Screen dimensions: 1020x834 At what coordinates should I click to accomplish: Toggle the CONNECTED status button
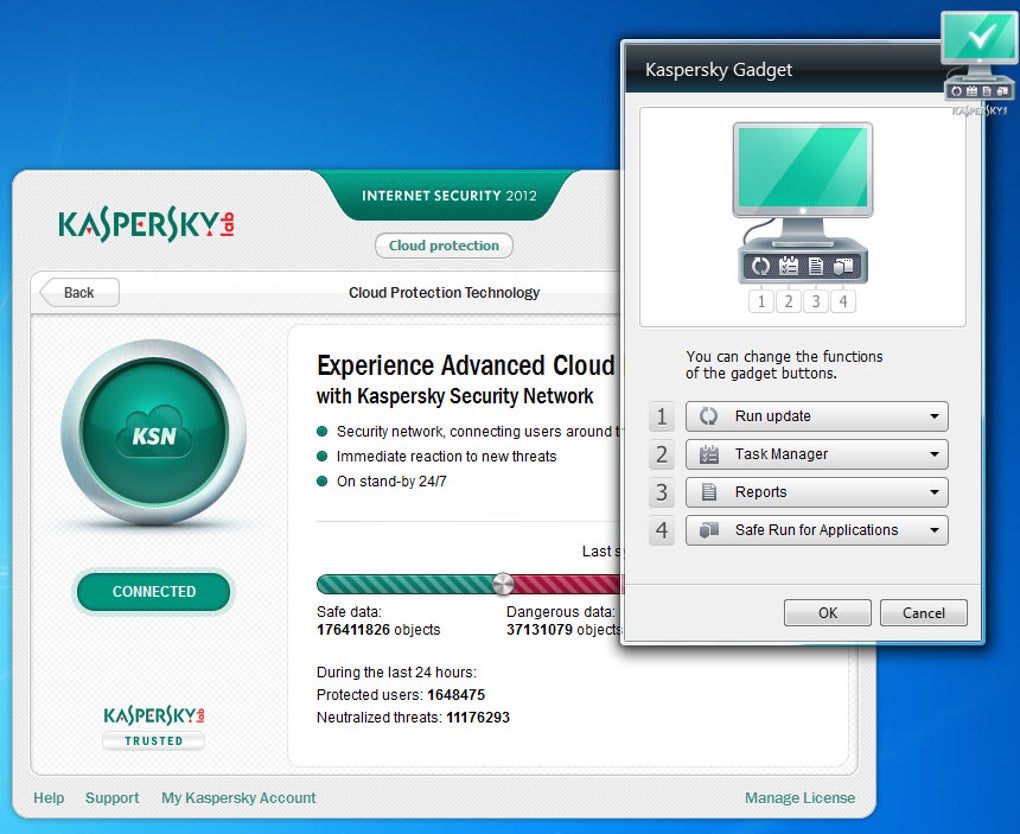point(154,591)
